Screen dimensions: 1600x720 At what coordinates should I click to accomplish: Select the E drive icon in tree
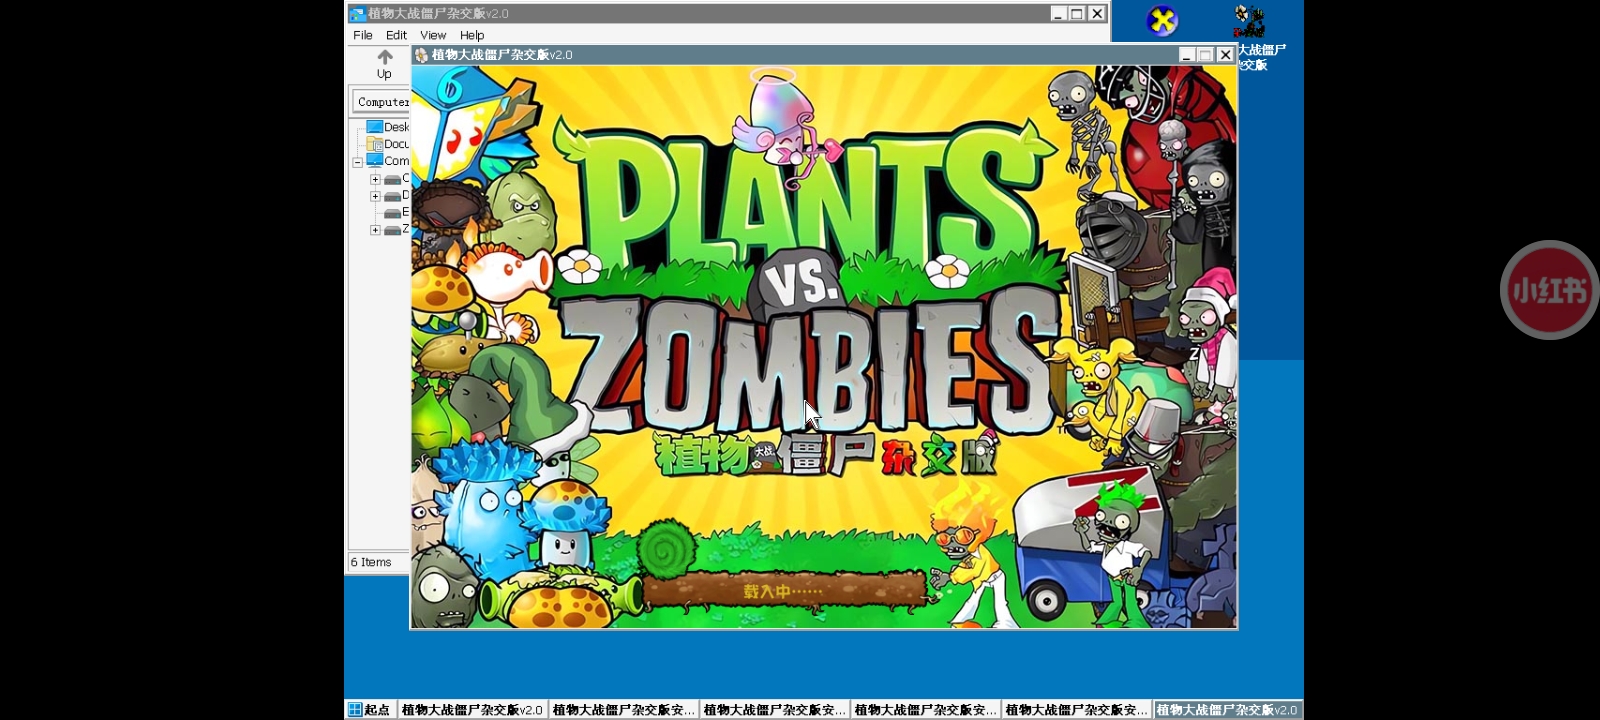392,213
